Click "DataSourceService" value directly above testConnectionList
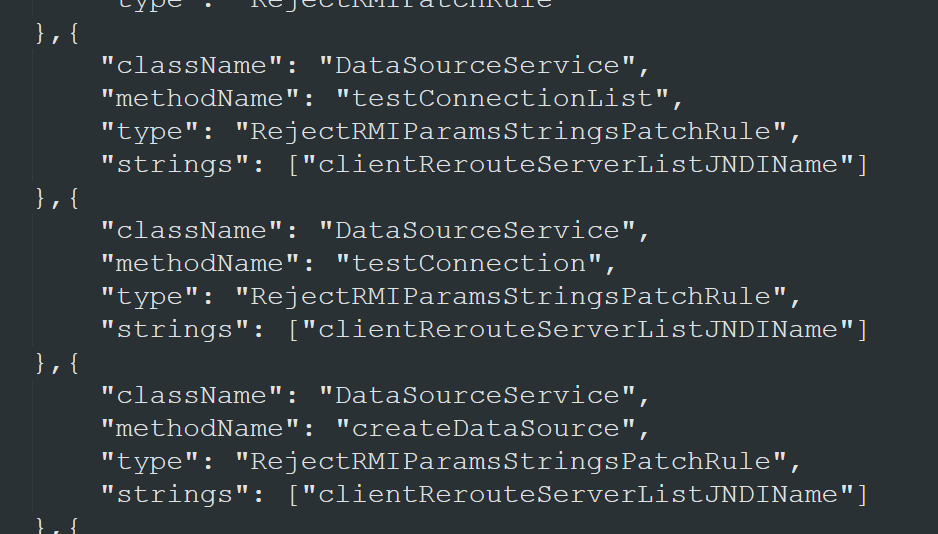The image size is (938, 534). point(476,65)
